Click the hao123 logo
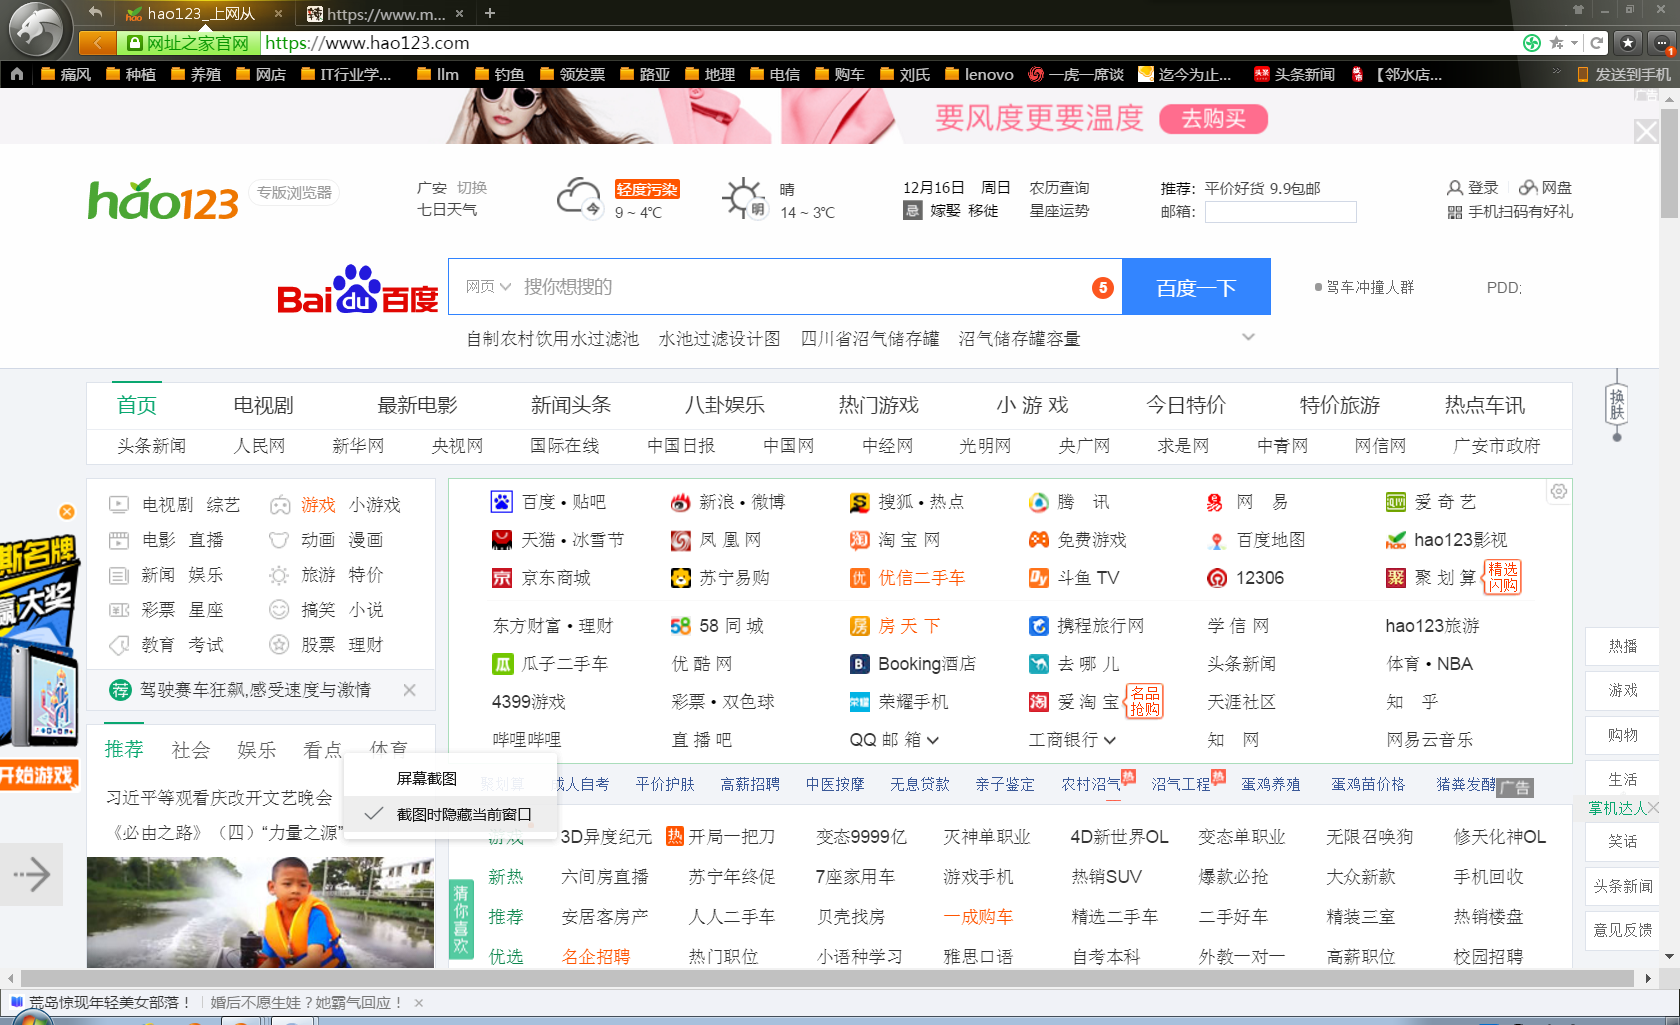 (x=163, y=200)
